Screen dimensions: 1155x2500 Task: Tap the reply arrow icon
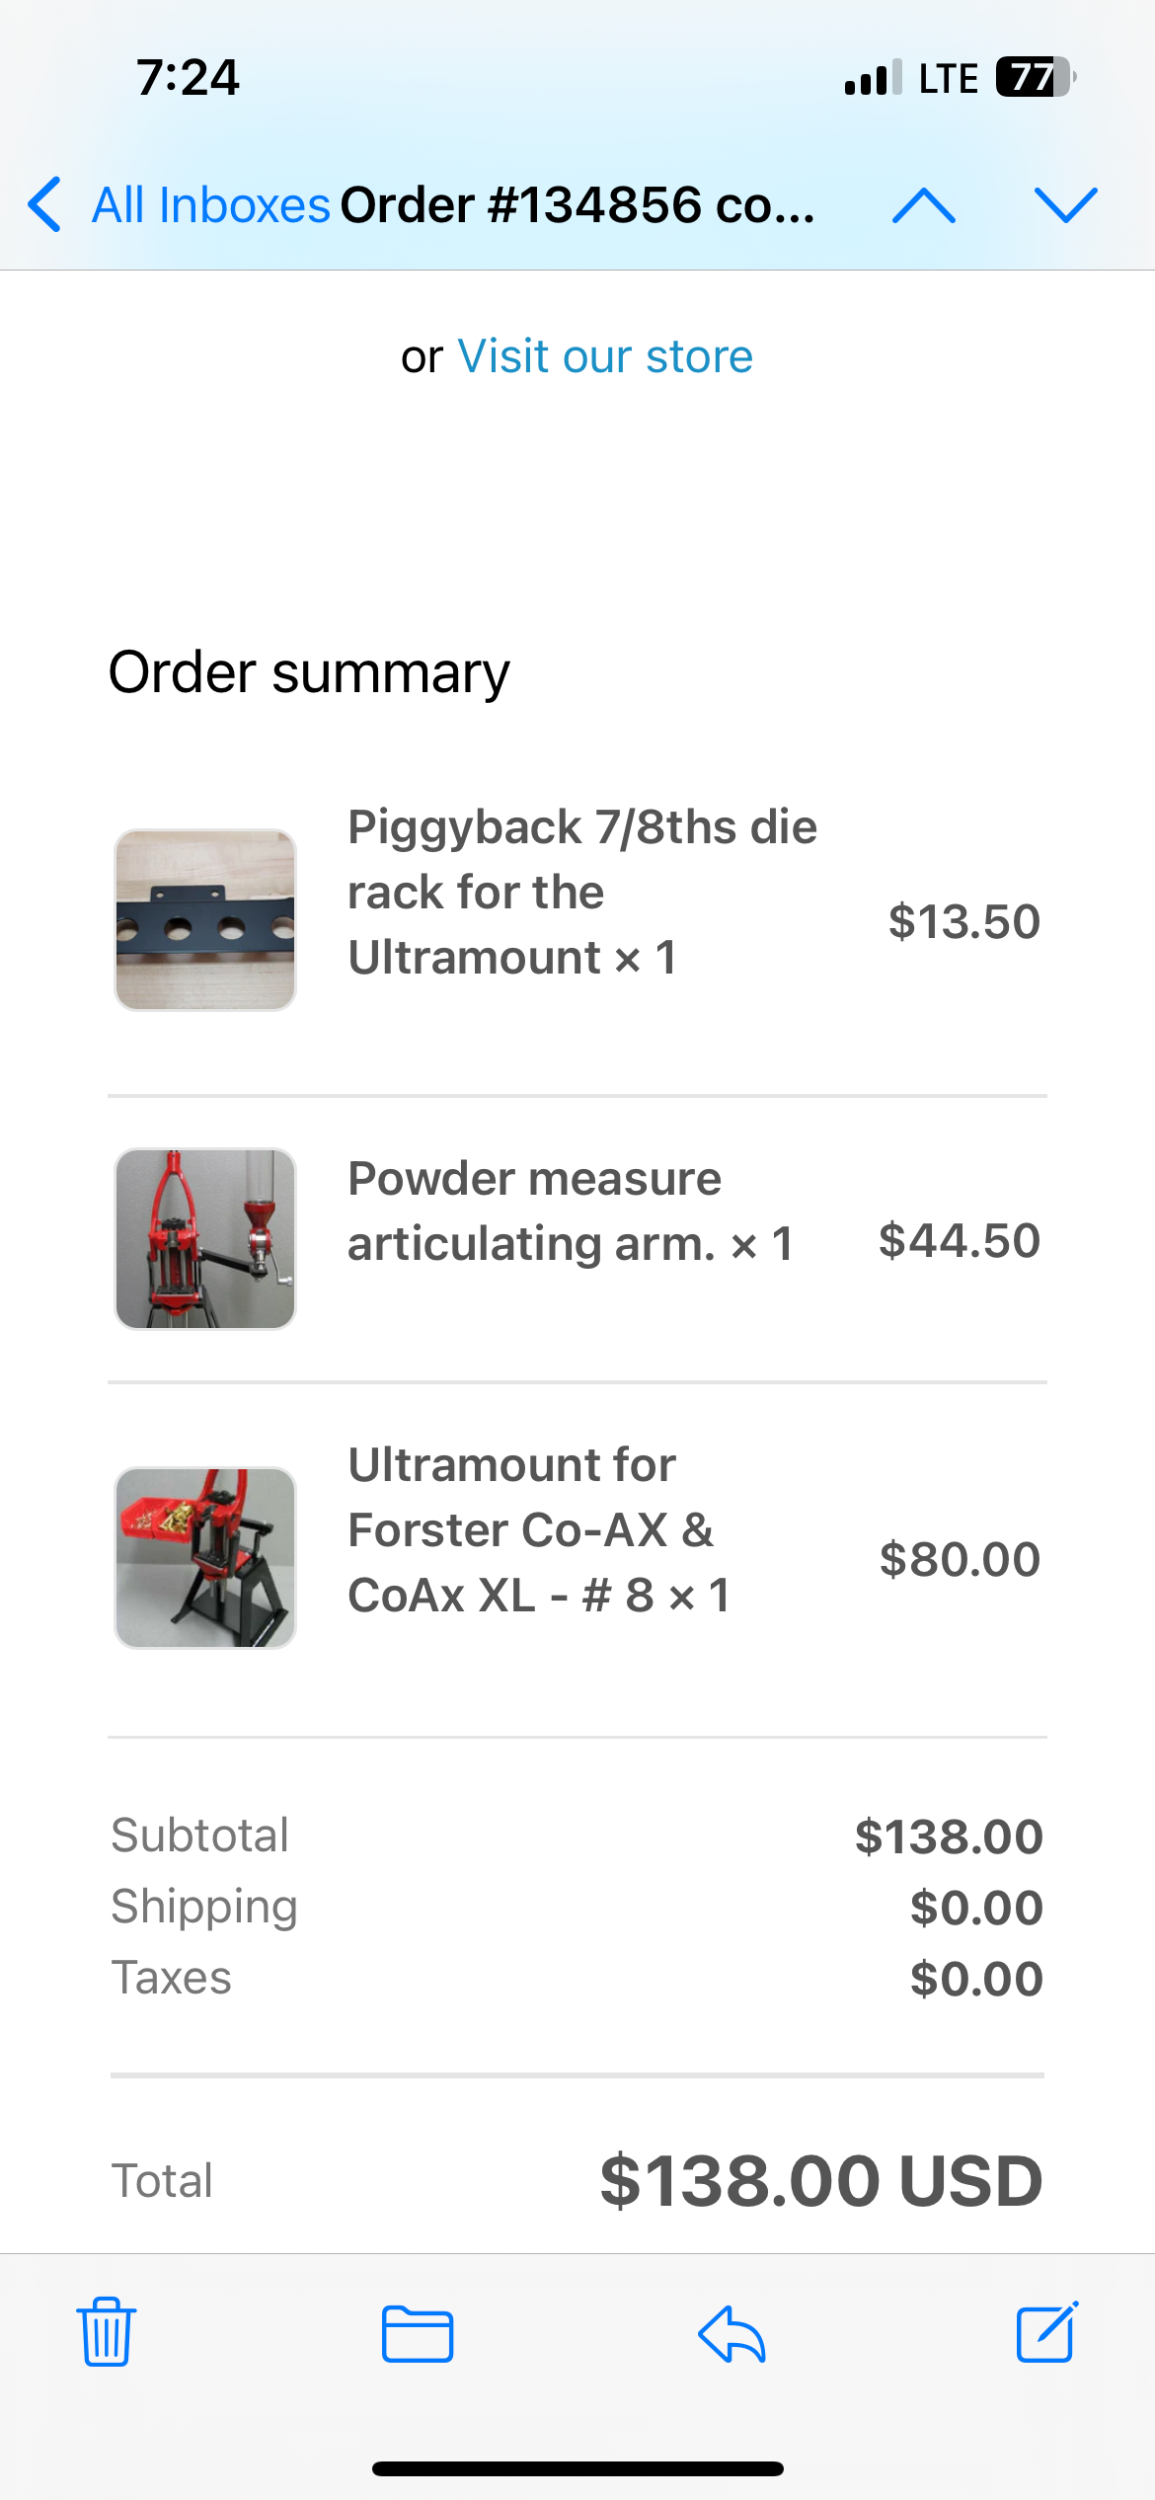click(x=731, y=2333)
